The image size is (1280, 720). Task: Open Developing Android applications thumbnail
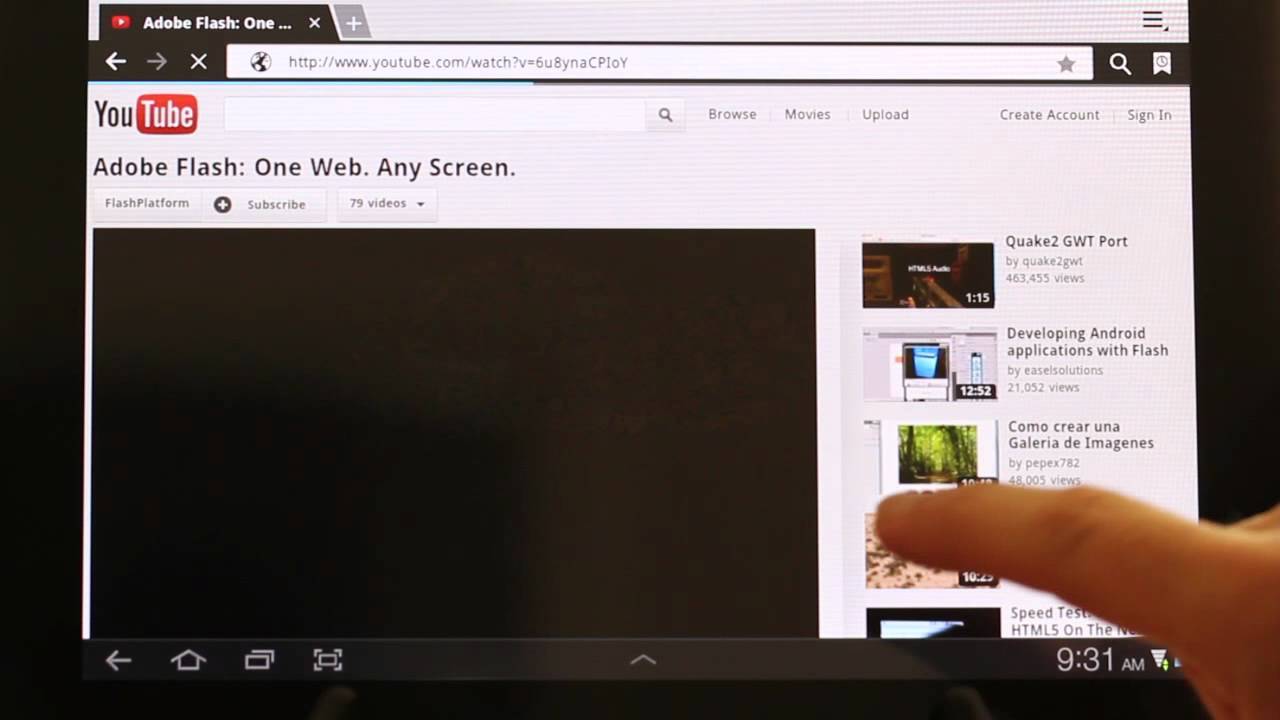click(x=930, y=366)
